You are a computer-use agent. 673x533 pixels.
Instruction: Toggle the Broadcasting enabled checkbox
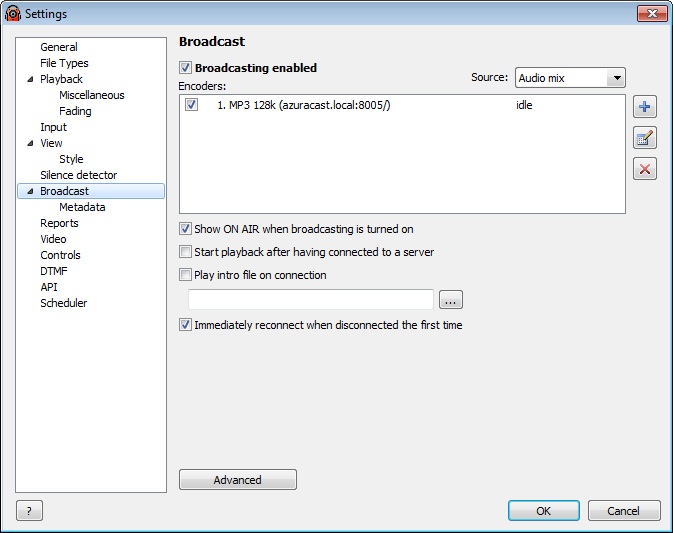pyautogui.click(x=185, y=68)
